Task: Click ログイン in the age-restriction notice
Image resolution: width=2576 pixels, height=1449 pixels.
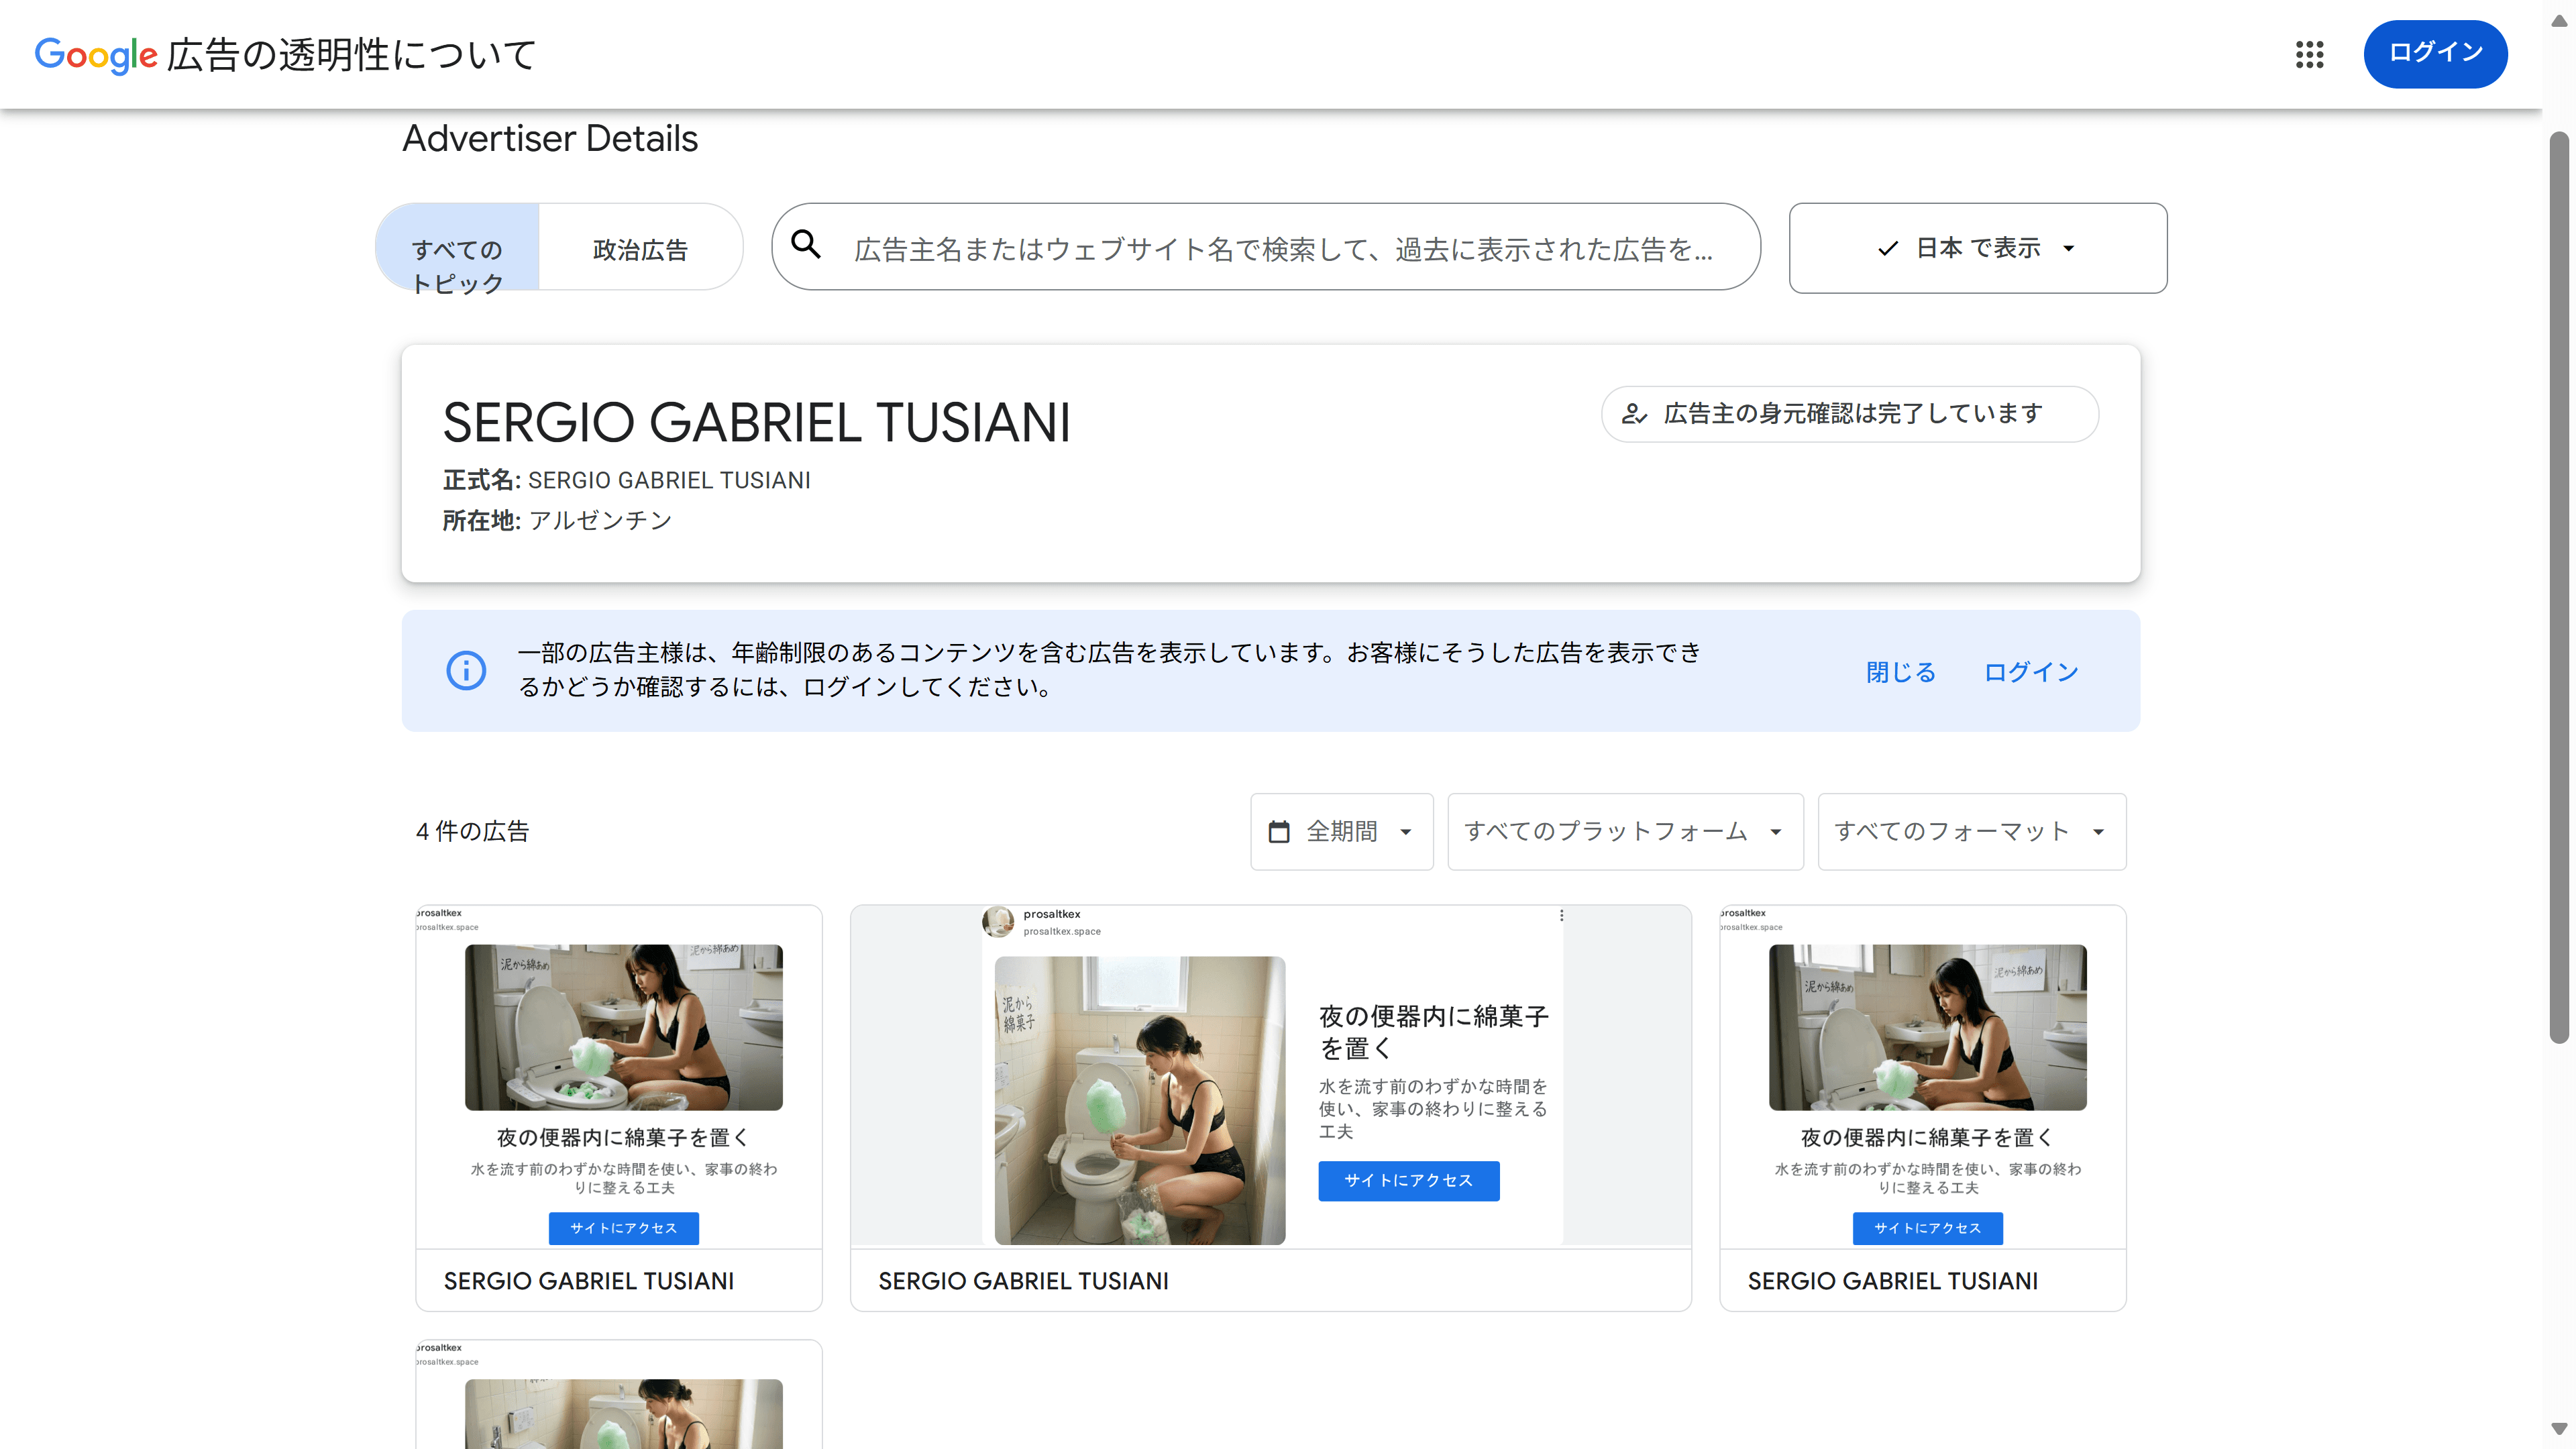Action: [2031, 672]
